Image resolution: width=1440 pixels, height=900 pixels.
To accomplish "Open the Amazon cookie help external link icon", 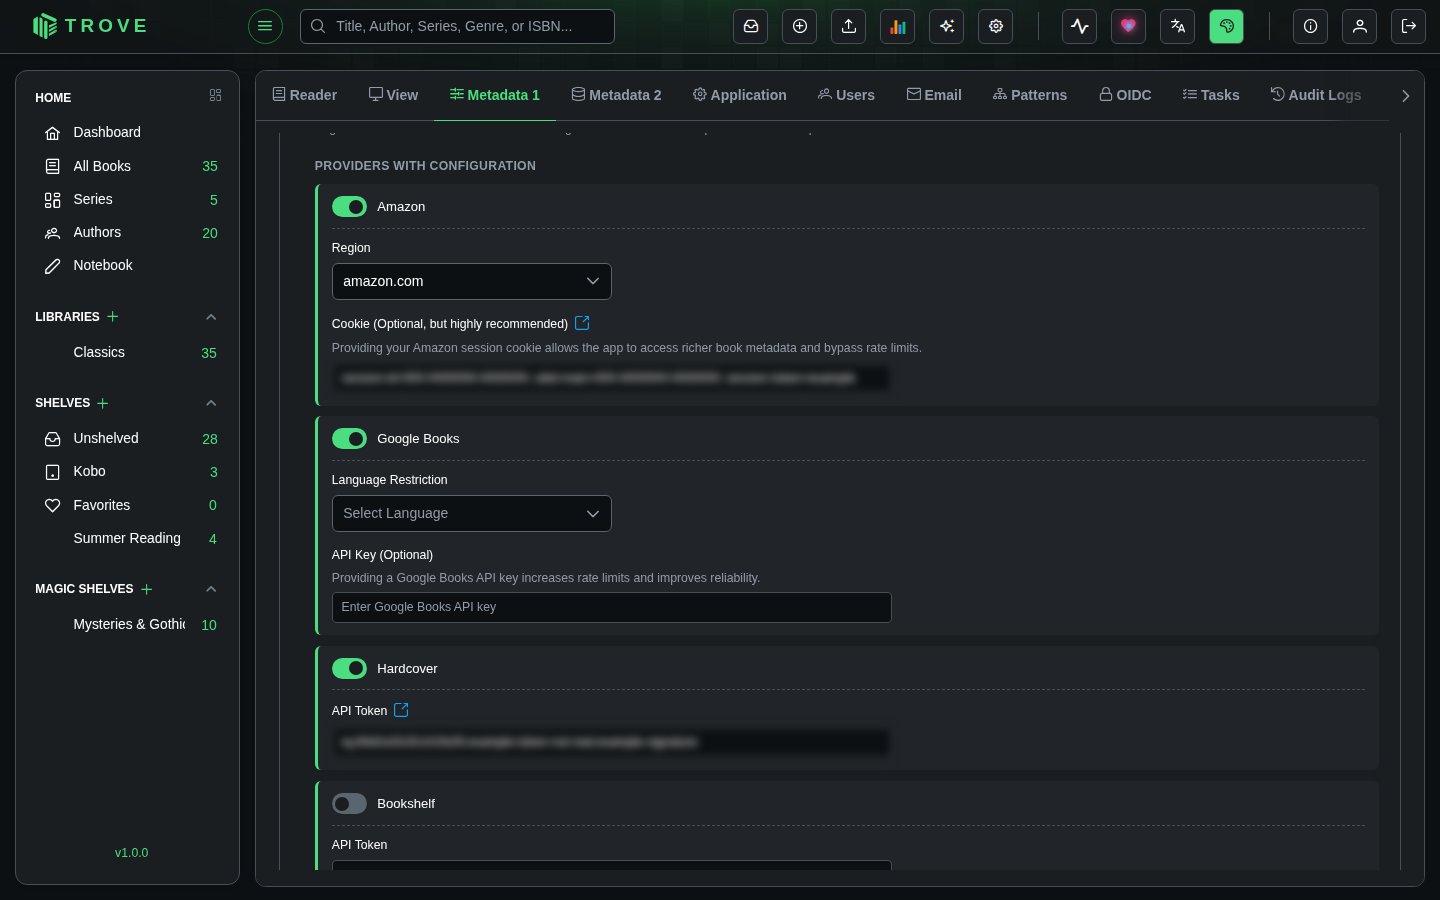I will pyautogui.click(x=582, y=323).
